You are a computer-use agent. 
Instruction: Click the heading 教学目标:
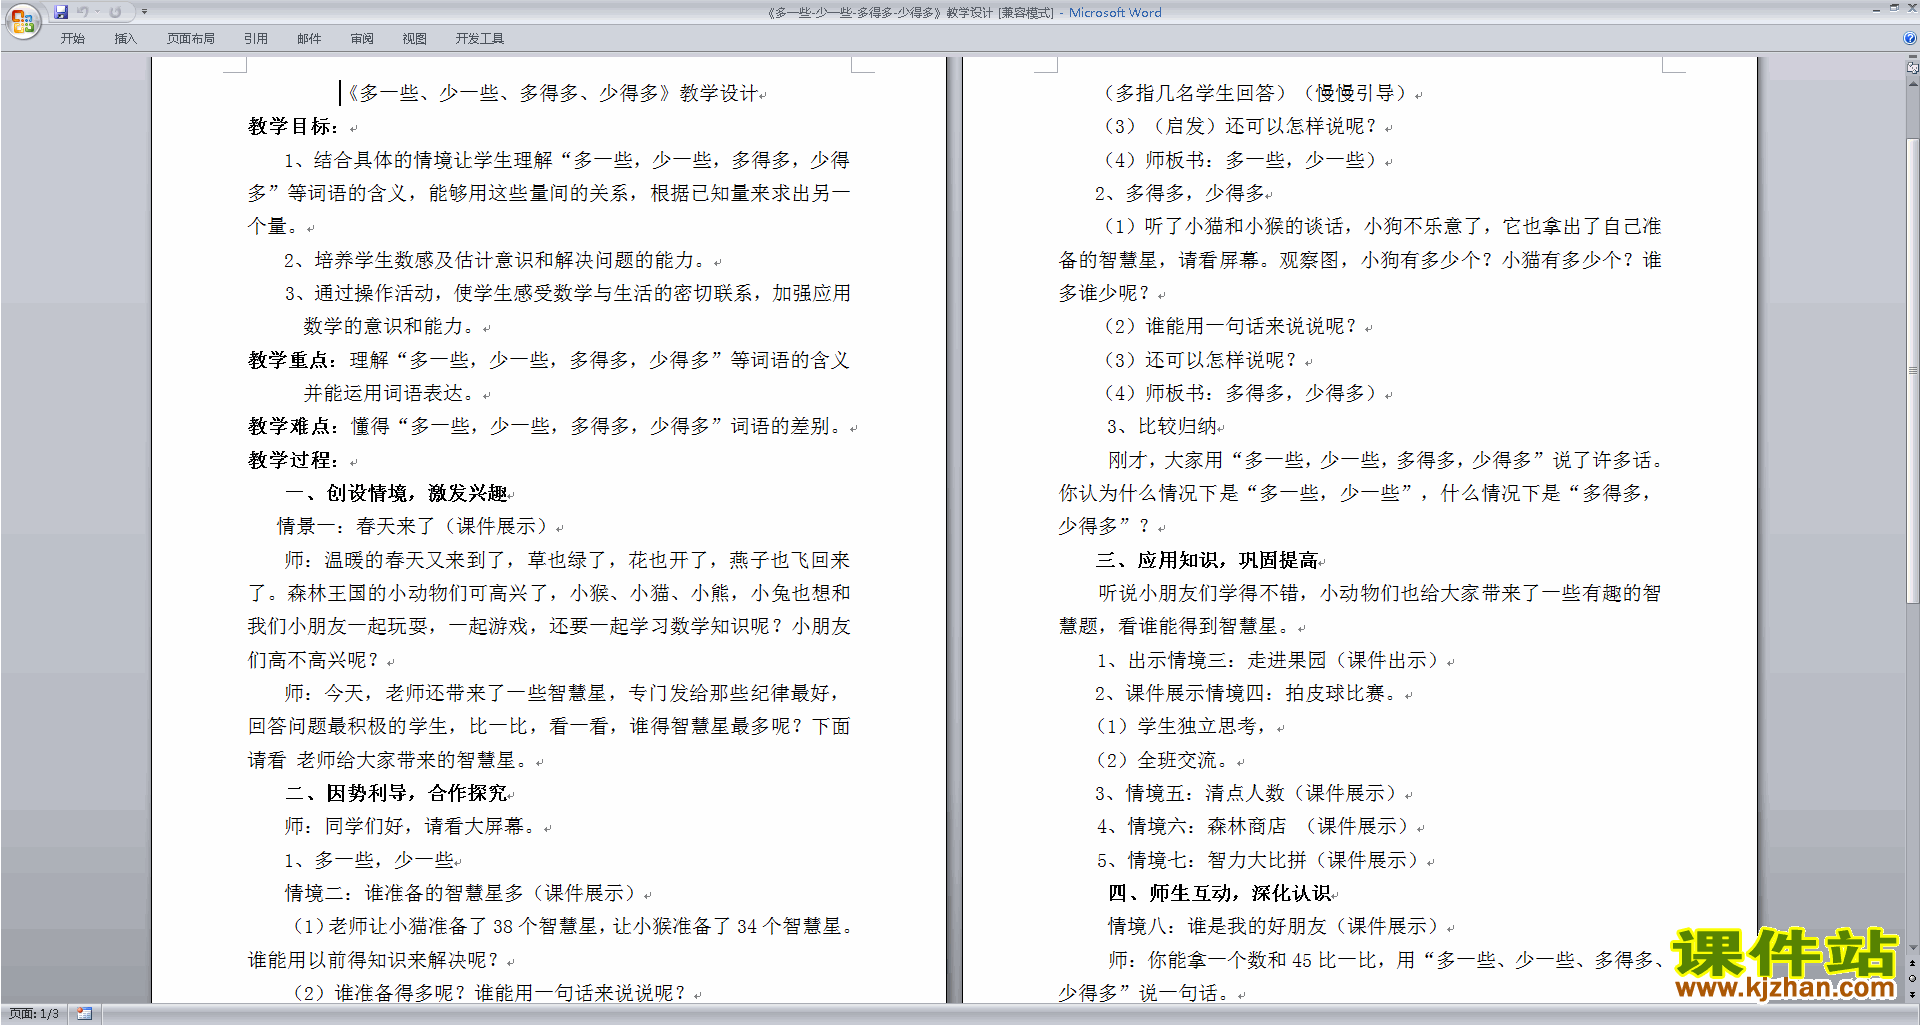[x=293, y=126]
